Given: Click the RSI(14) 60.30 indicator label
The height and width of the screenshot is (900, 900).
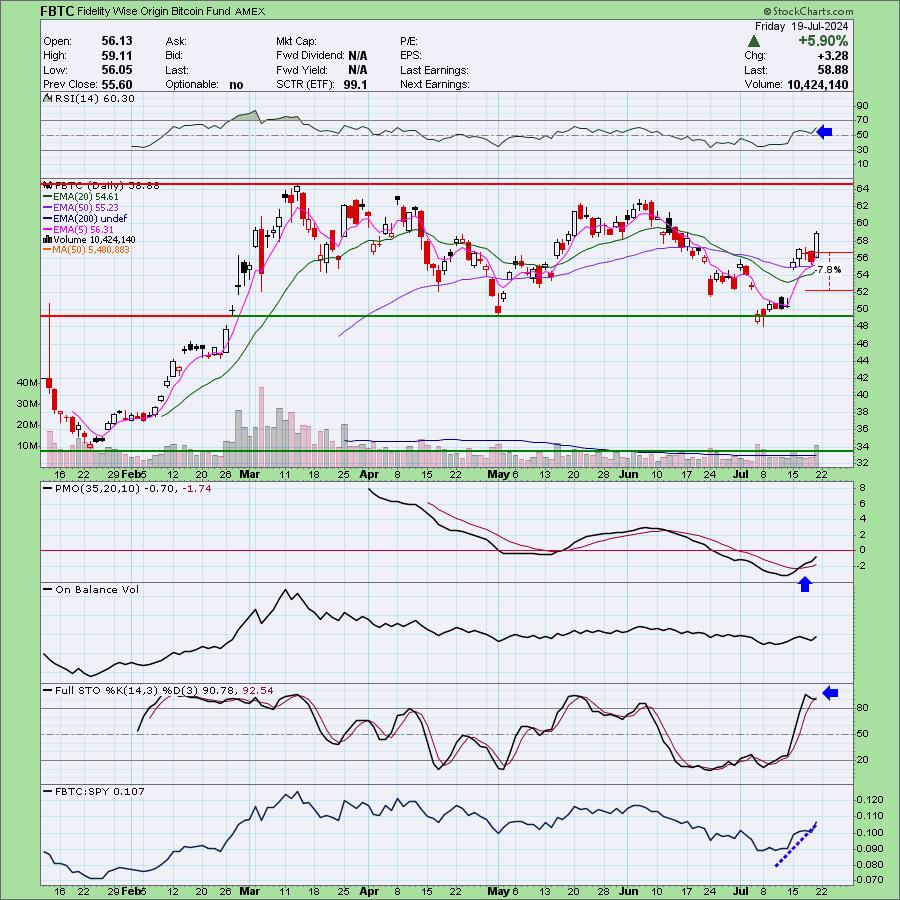Looking at the screenshot, I should coord(95,99).
